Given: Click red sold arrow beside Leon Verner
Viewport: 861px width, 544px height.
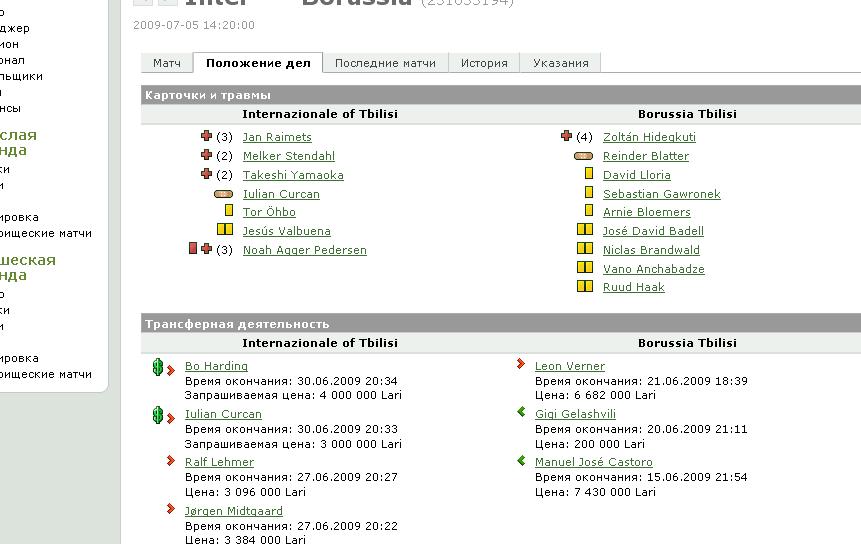Looking at the screenshot, I should pyautogui.click(x=521, y=363).
